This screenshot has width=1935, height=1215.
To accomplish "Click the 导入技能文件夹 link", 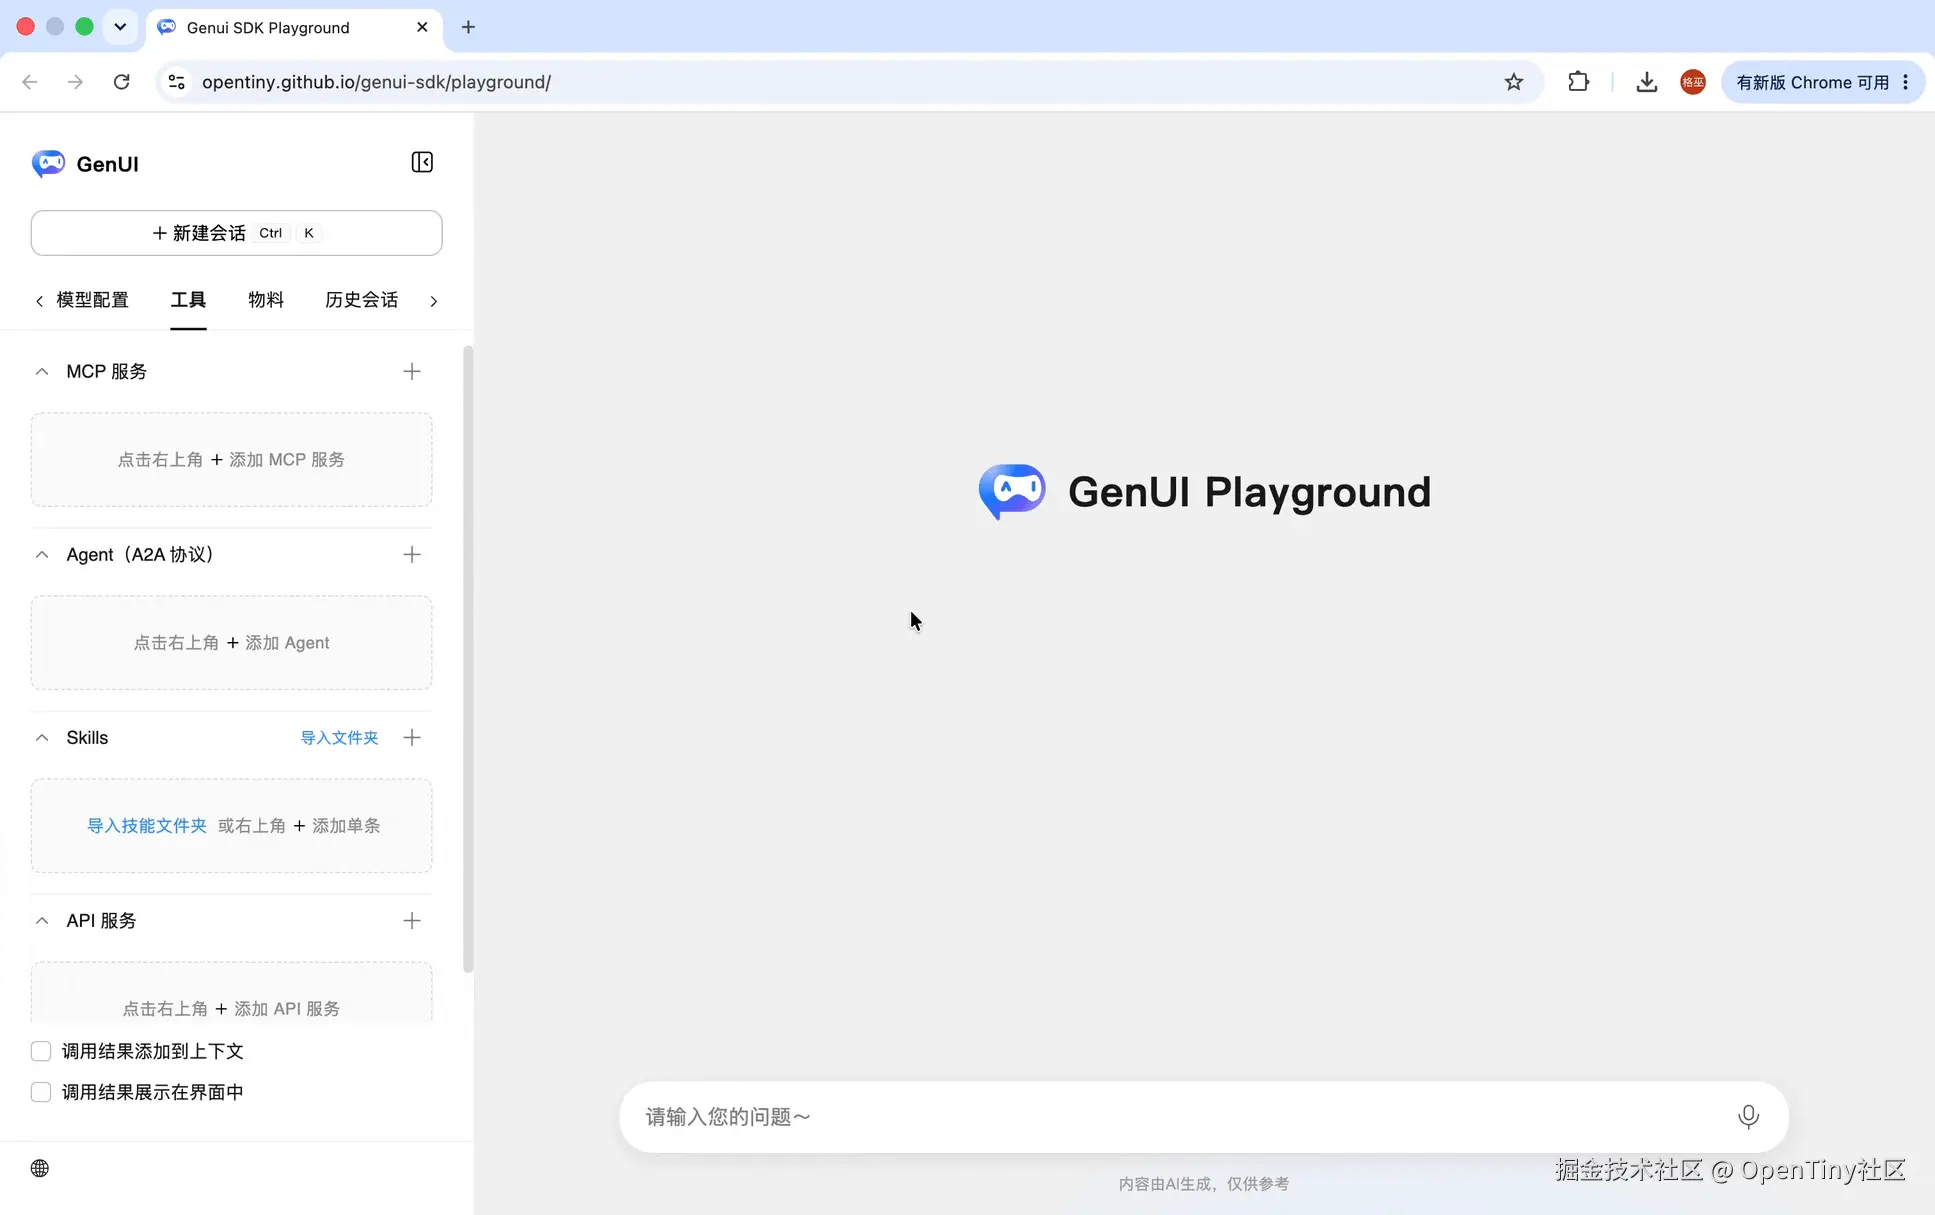I will 147,826.
